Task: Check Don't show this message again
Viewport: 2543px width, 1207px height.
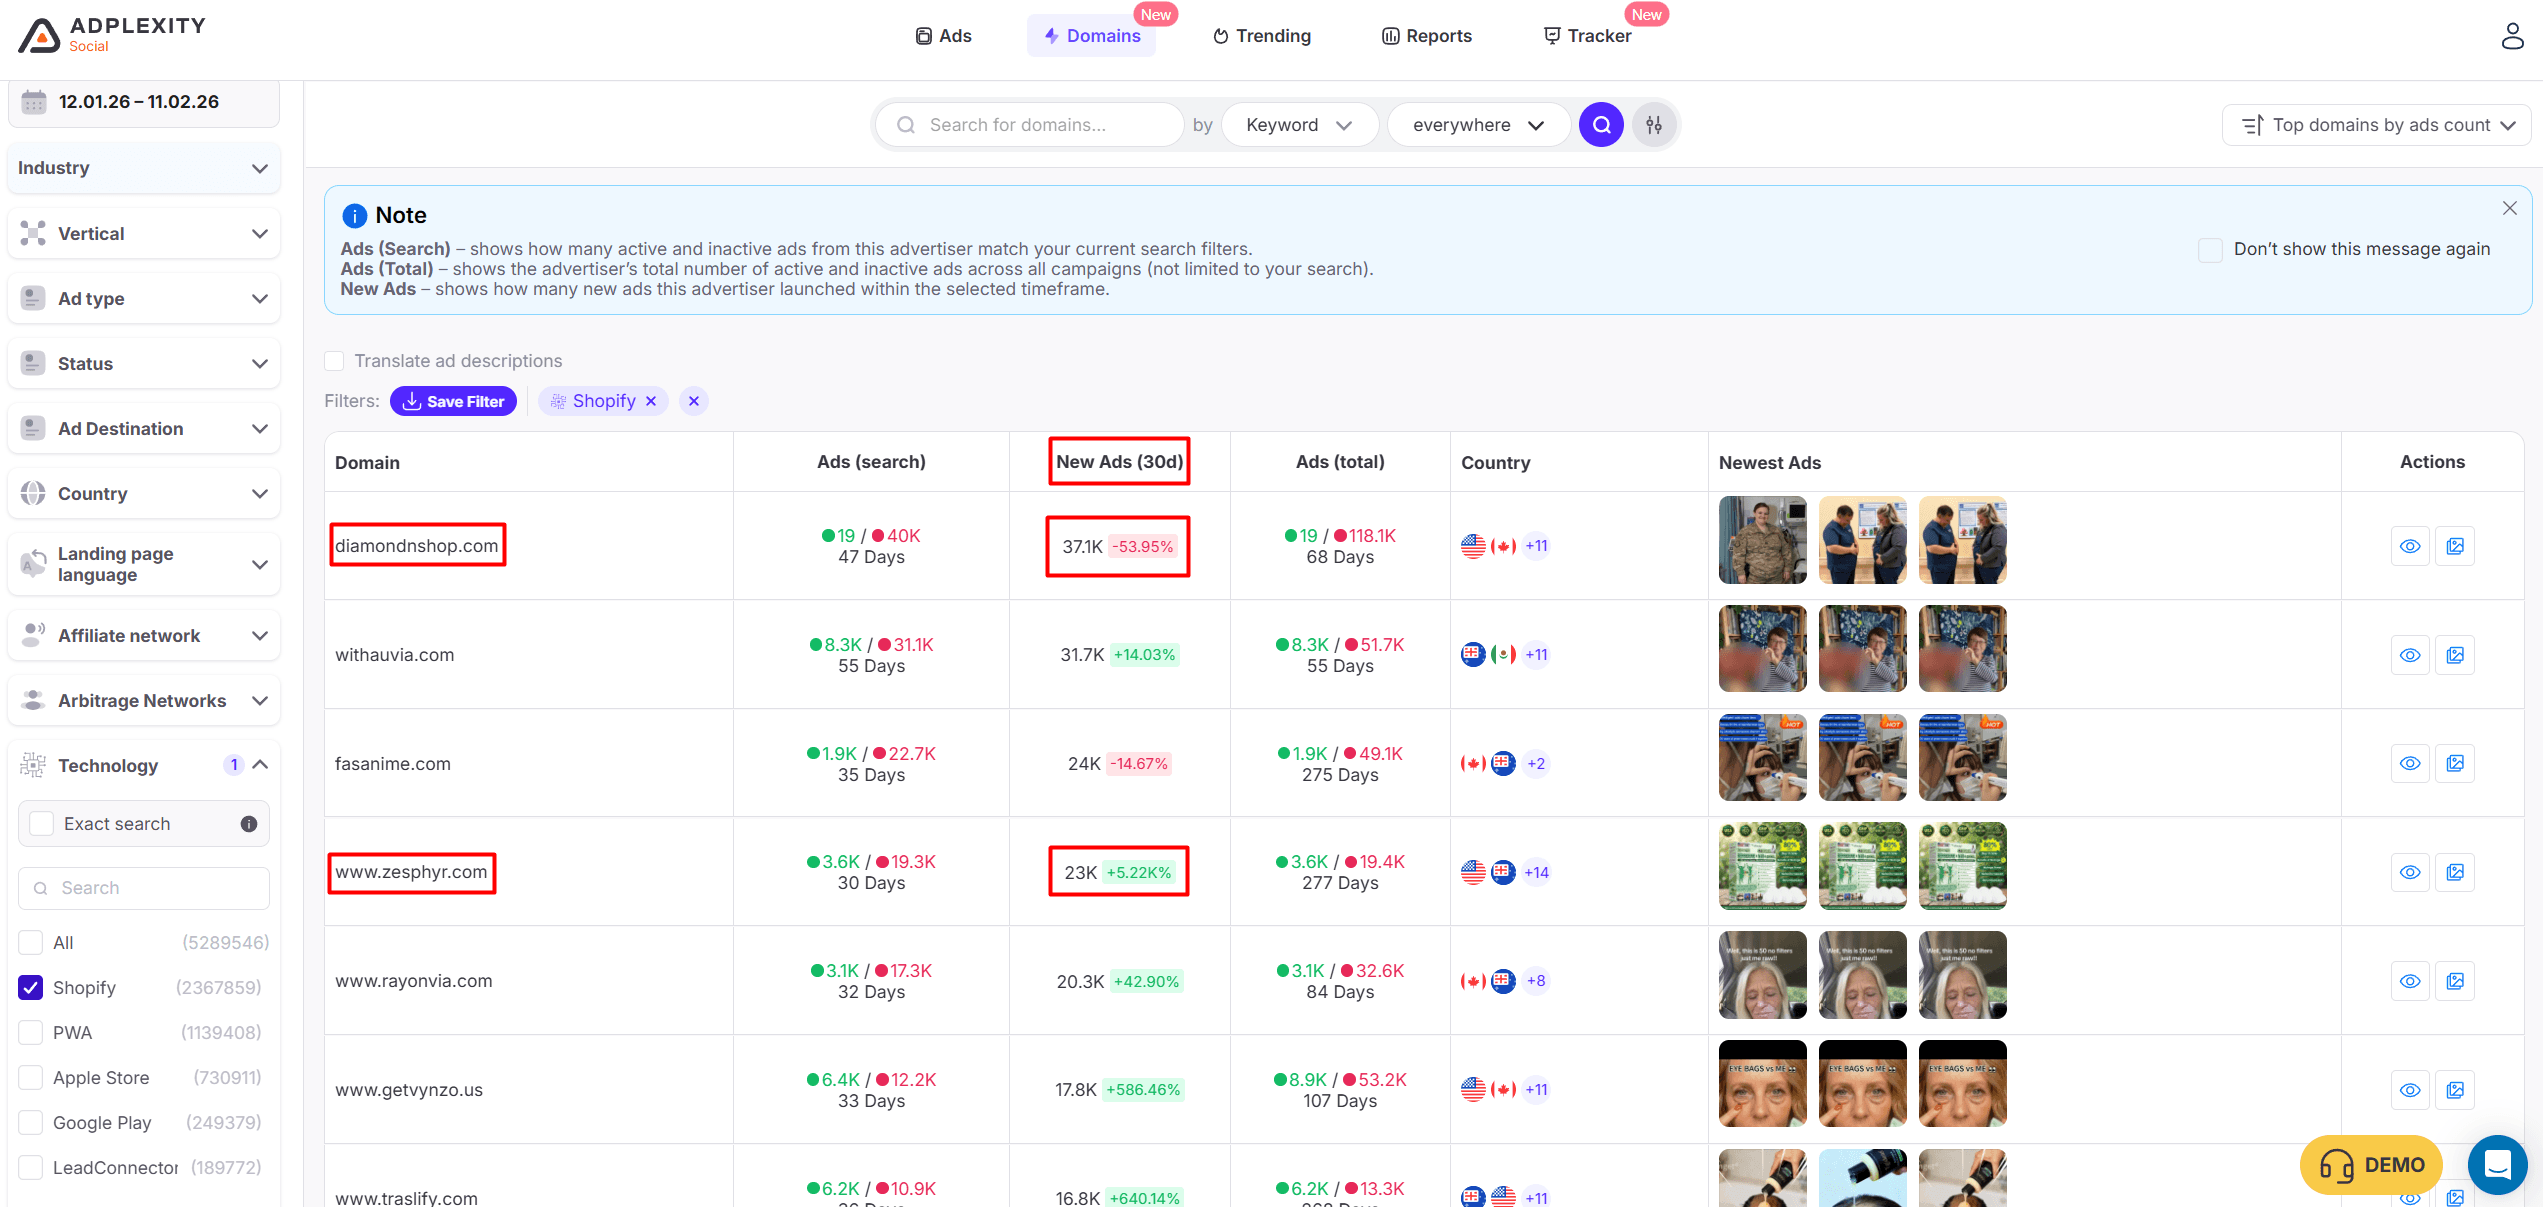Action: (2210, 249)
